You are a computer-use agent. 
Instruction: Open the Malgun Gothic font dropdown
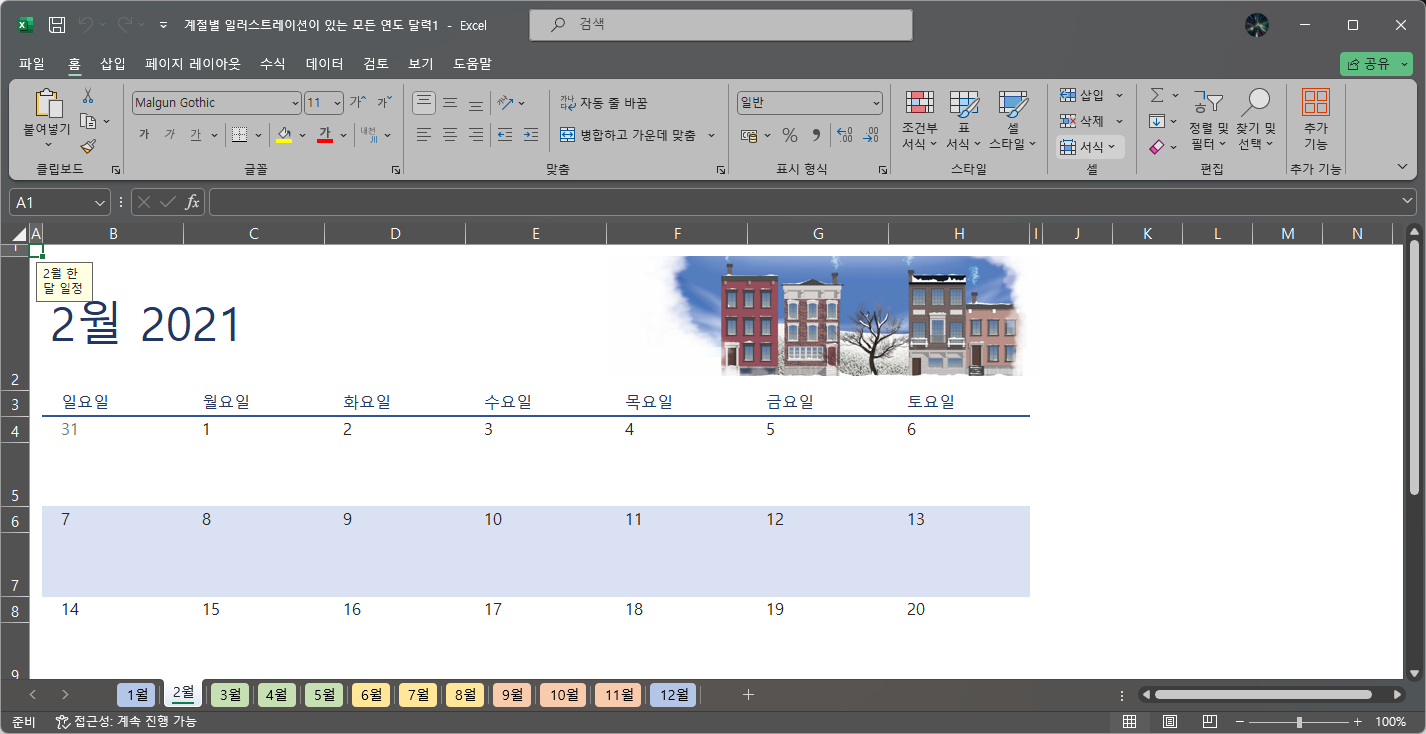point(295,103)
